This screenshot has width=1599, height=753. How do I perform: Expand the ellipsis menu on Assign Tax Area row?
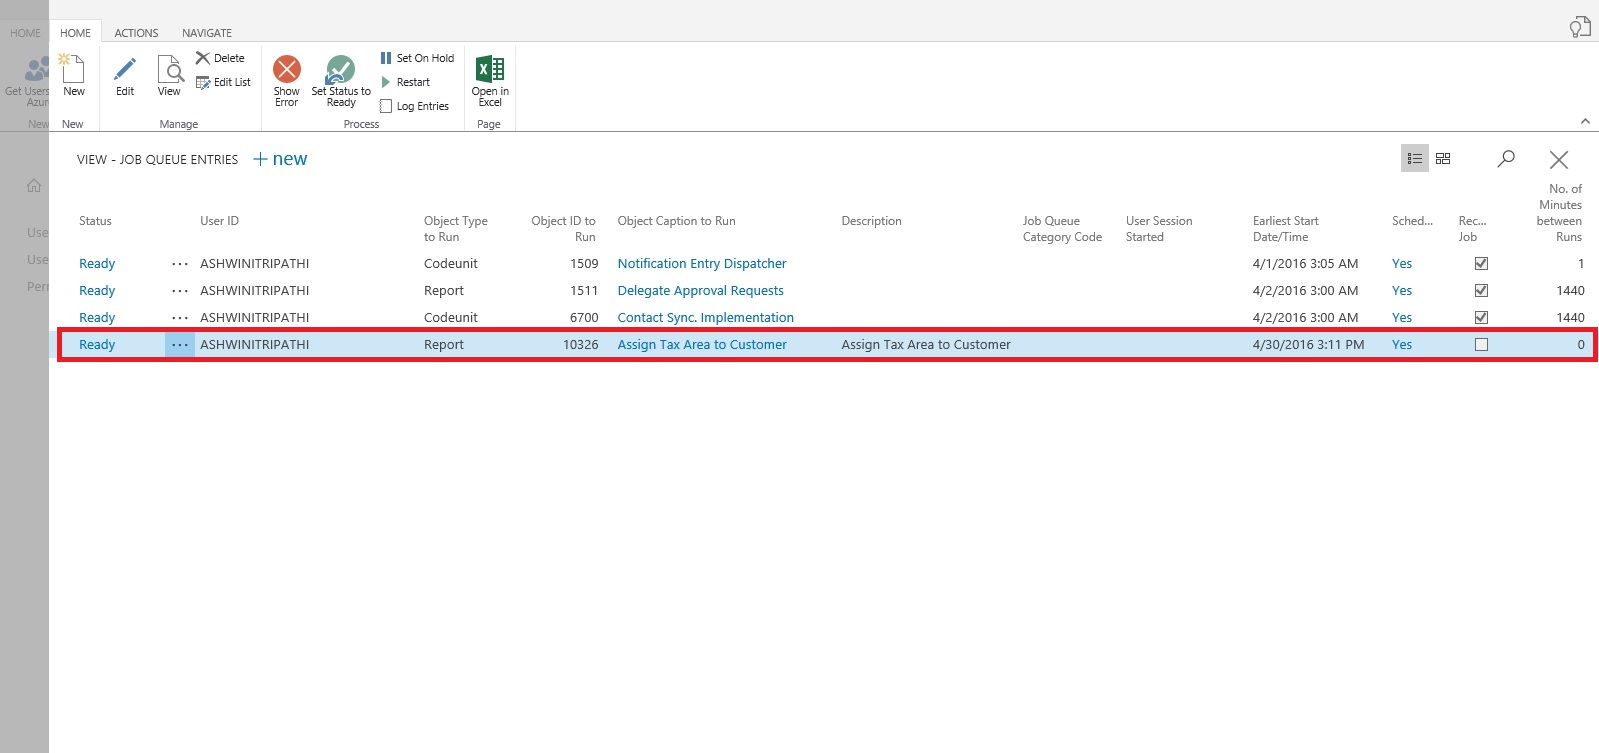[x=180, y=345]
